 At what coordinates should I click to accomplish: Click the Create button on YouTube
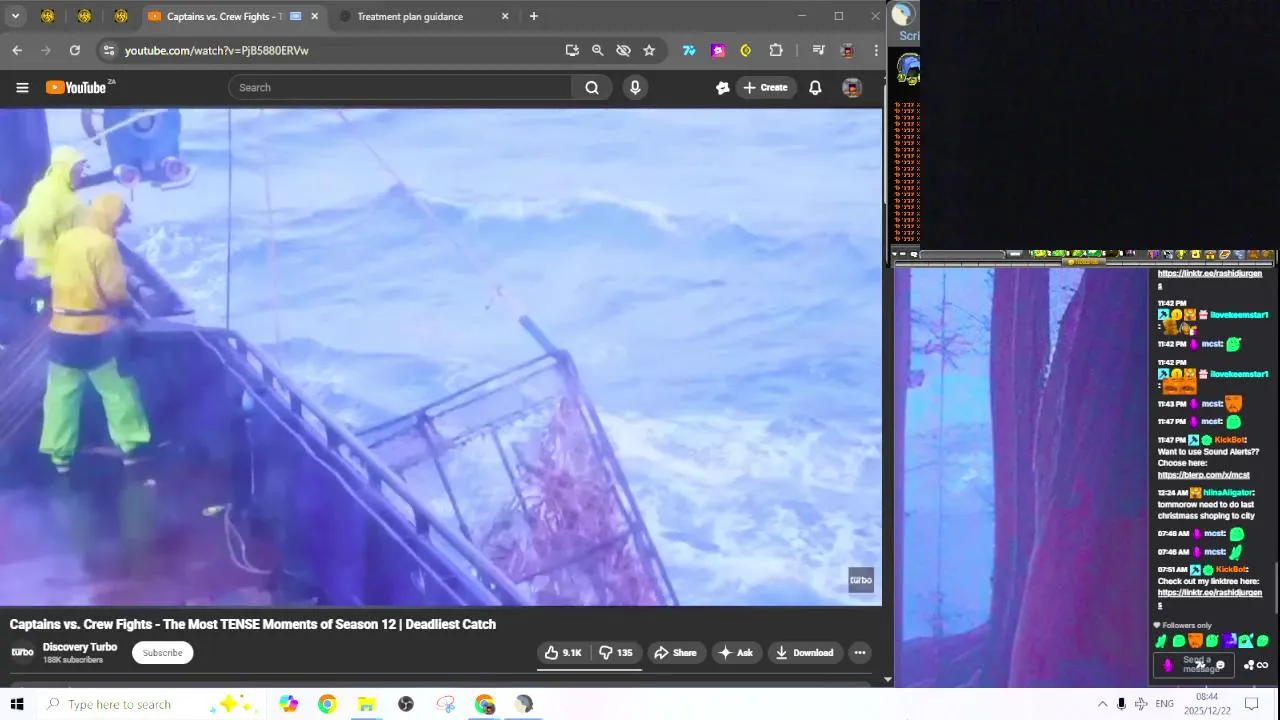[x=765, y=88]
